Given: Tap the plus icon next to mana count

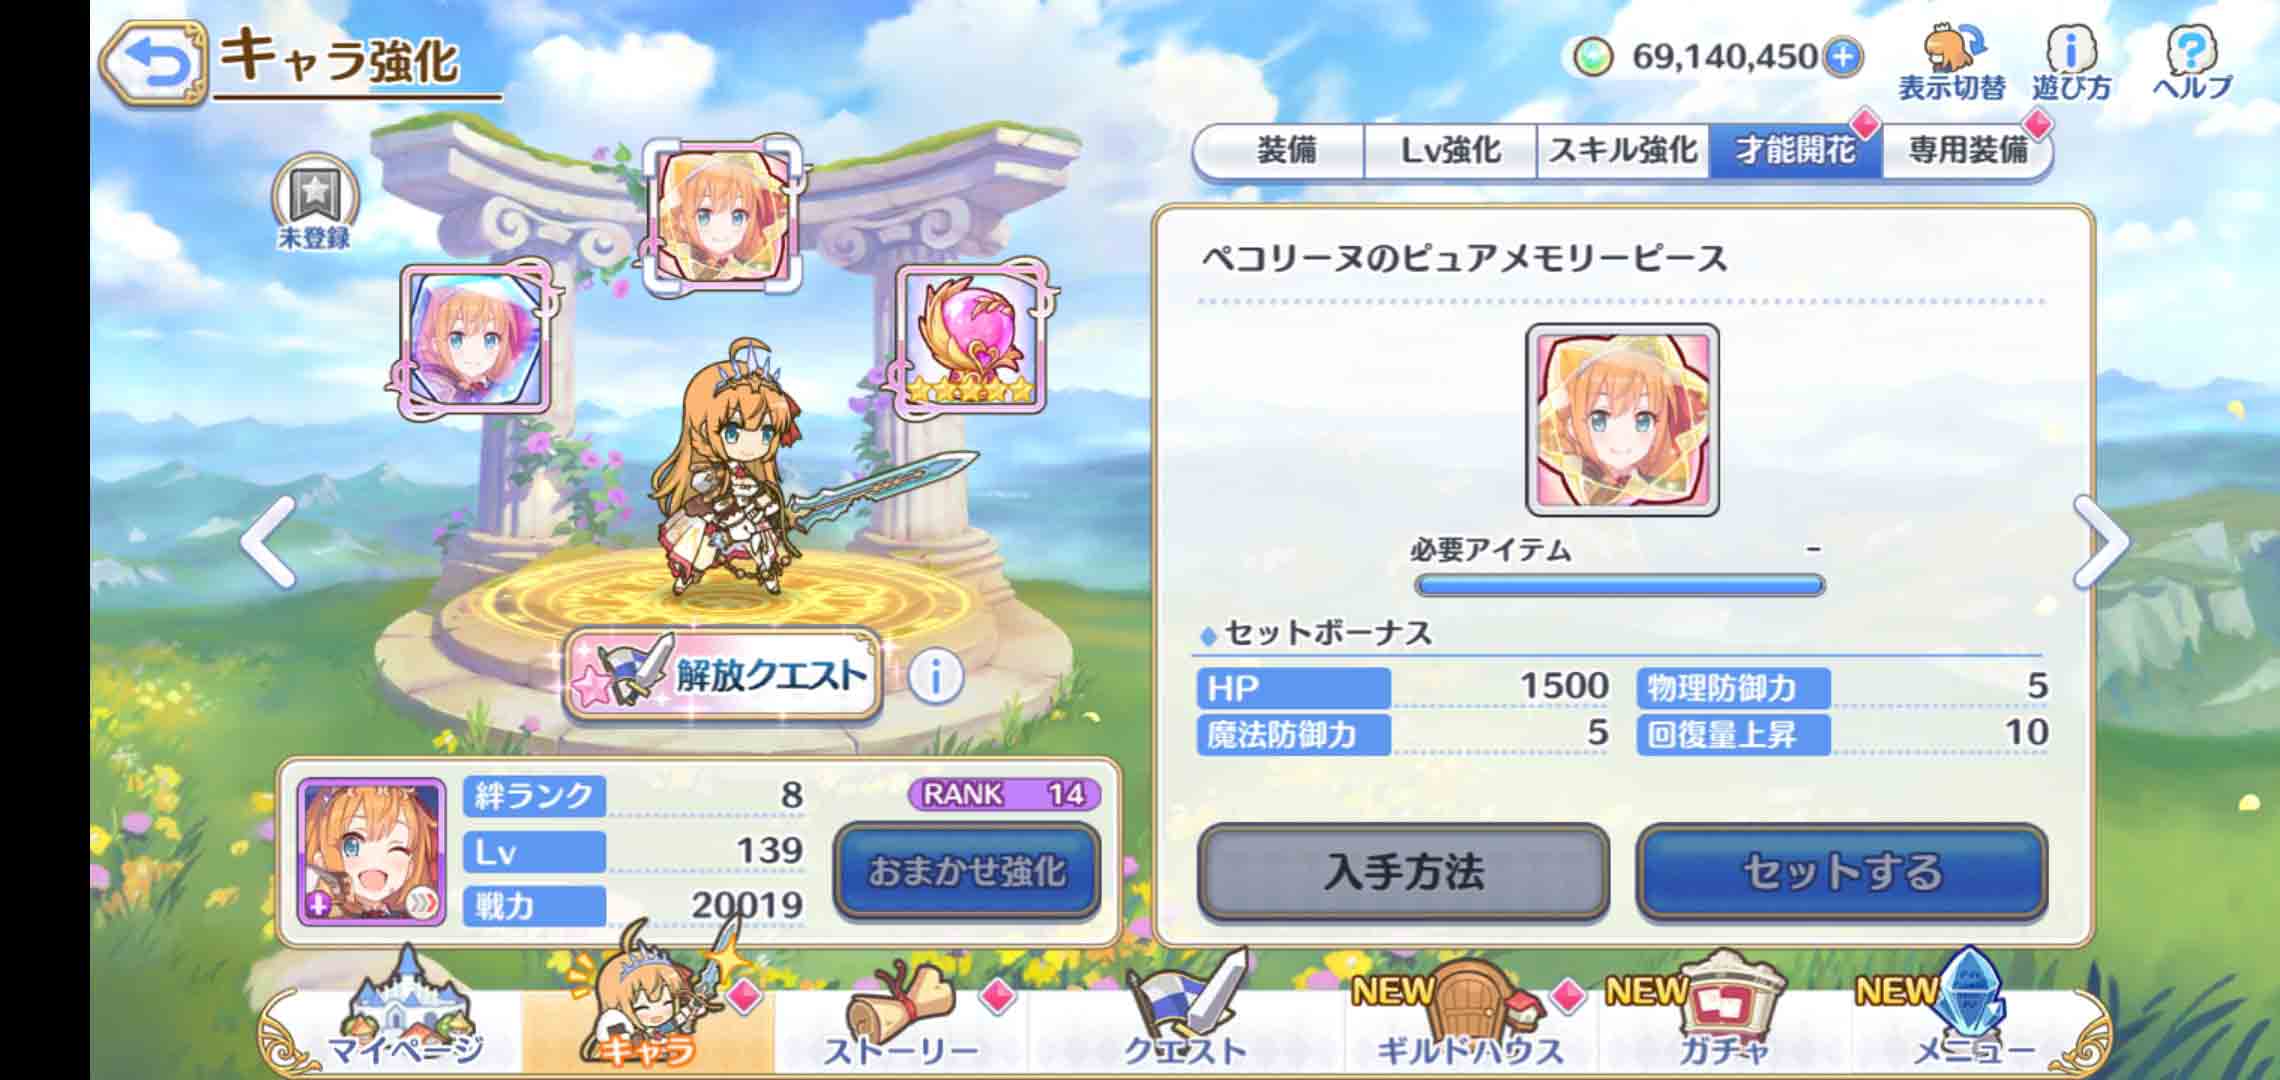Looking at the screenshot, I should 1844,57.
